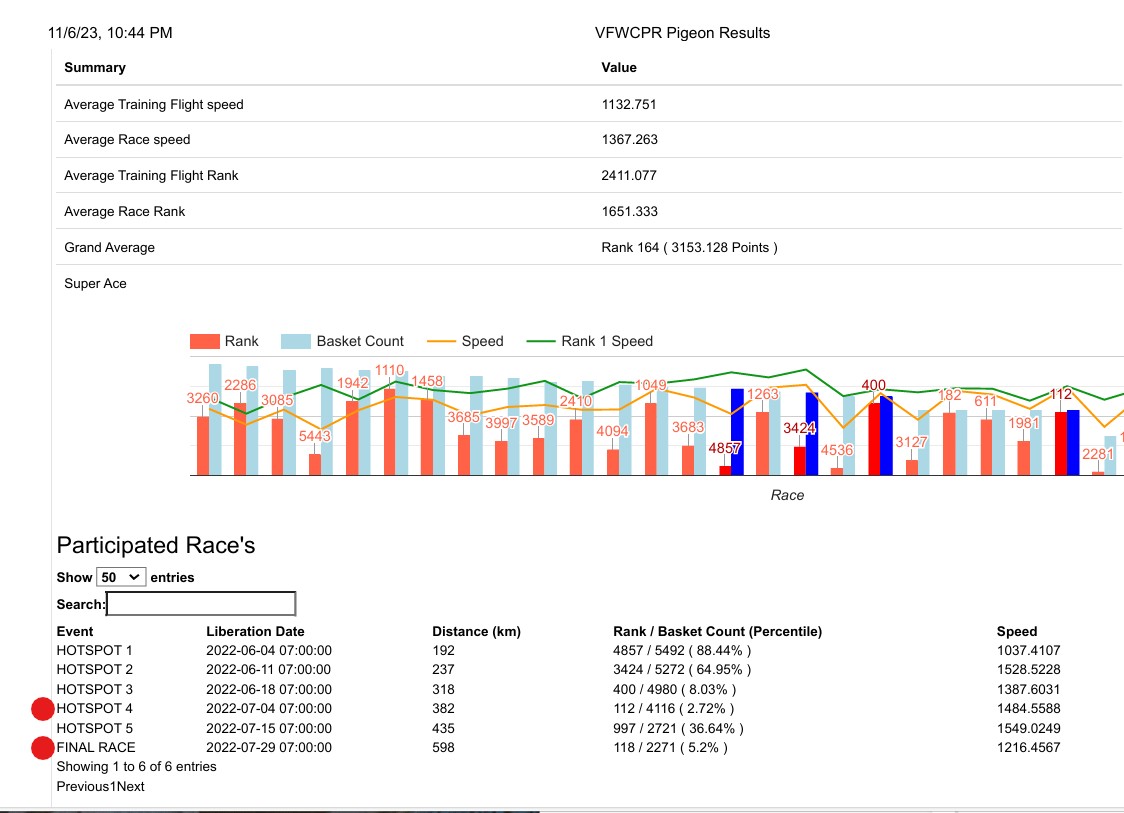Viewport: 1124px width, 813px height.
Task: Go to Previous page of entries
Action: click(x=83, y=786)
